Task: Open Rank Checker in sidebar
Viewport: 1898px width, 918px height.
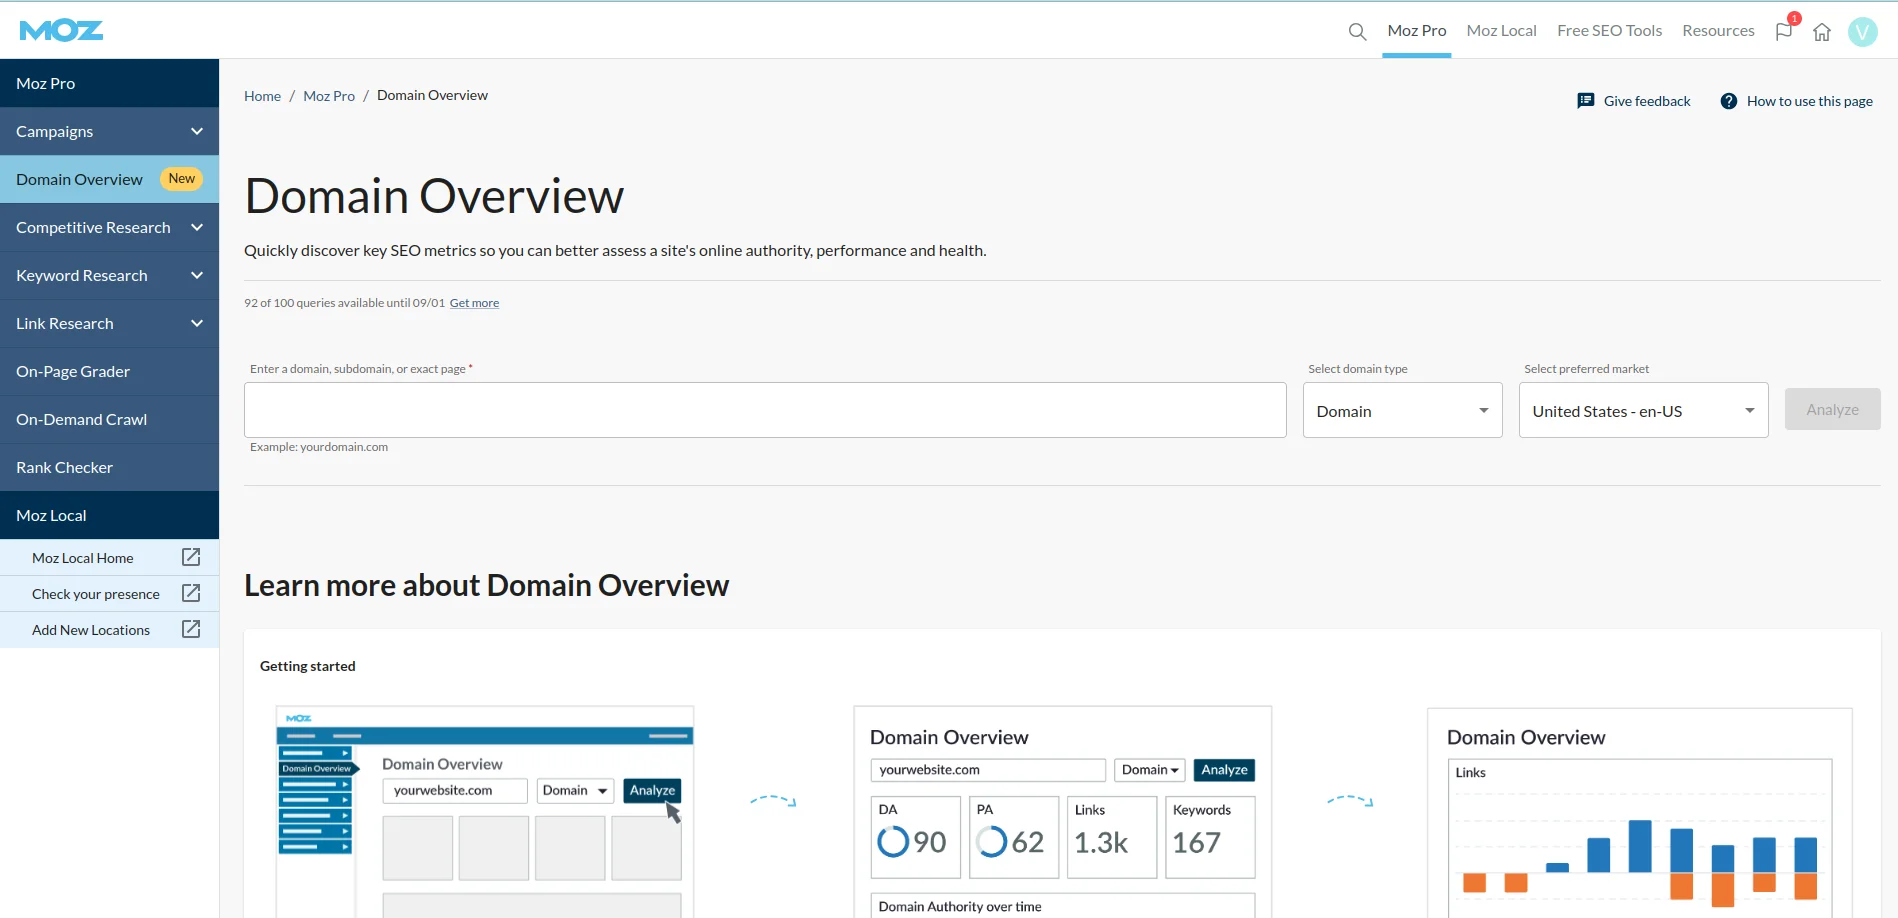Action: coord(109,467)
